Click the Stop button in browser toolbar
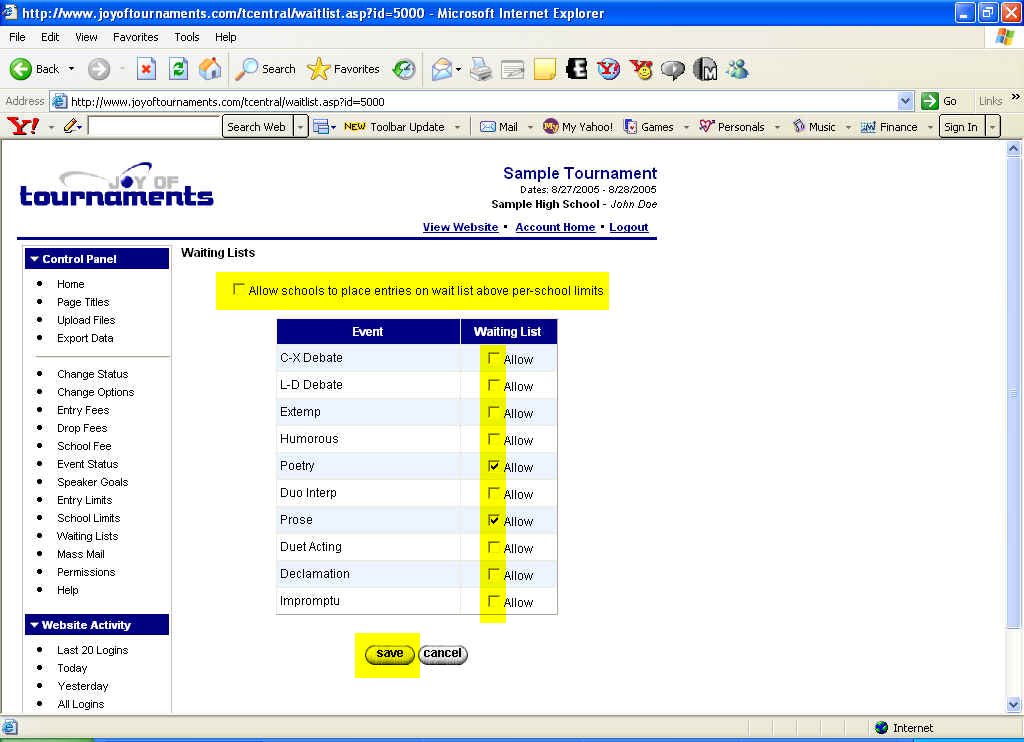Image resolution: width=1024 pixels, height=742 pixels. pos(146,69)
